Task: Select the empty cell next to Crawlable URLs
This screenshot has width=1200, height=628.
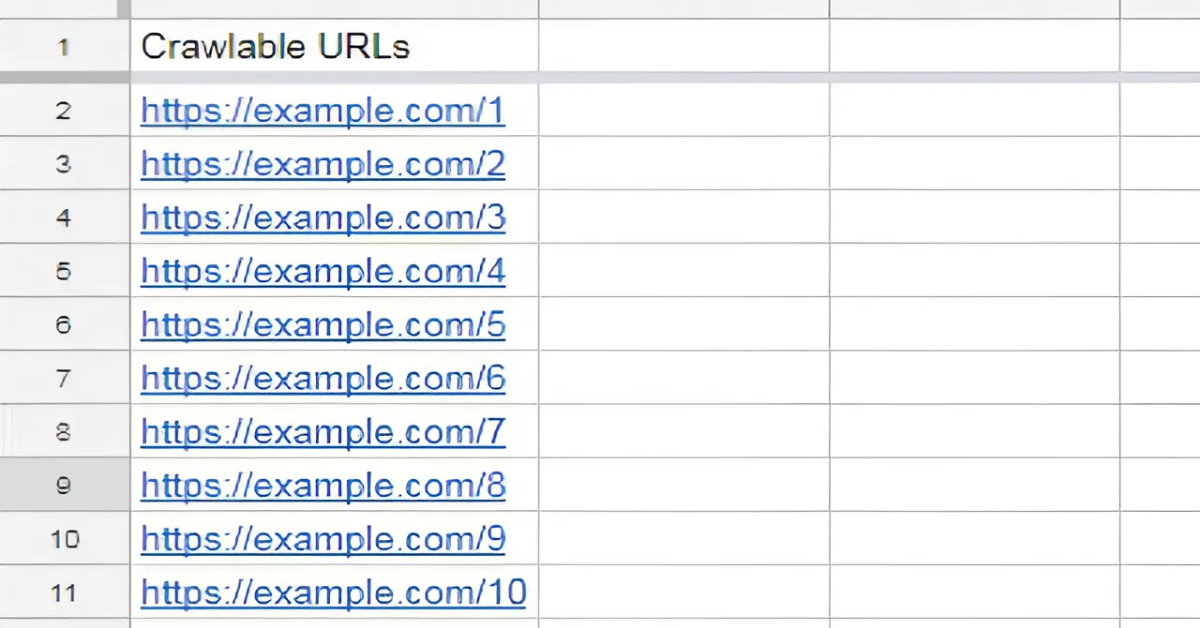Action: (684, 46)
